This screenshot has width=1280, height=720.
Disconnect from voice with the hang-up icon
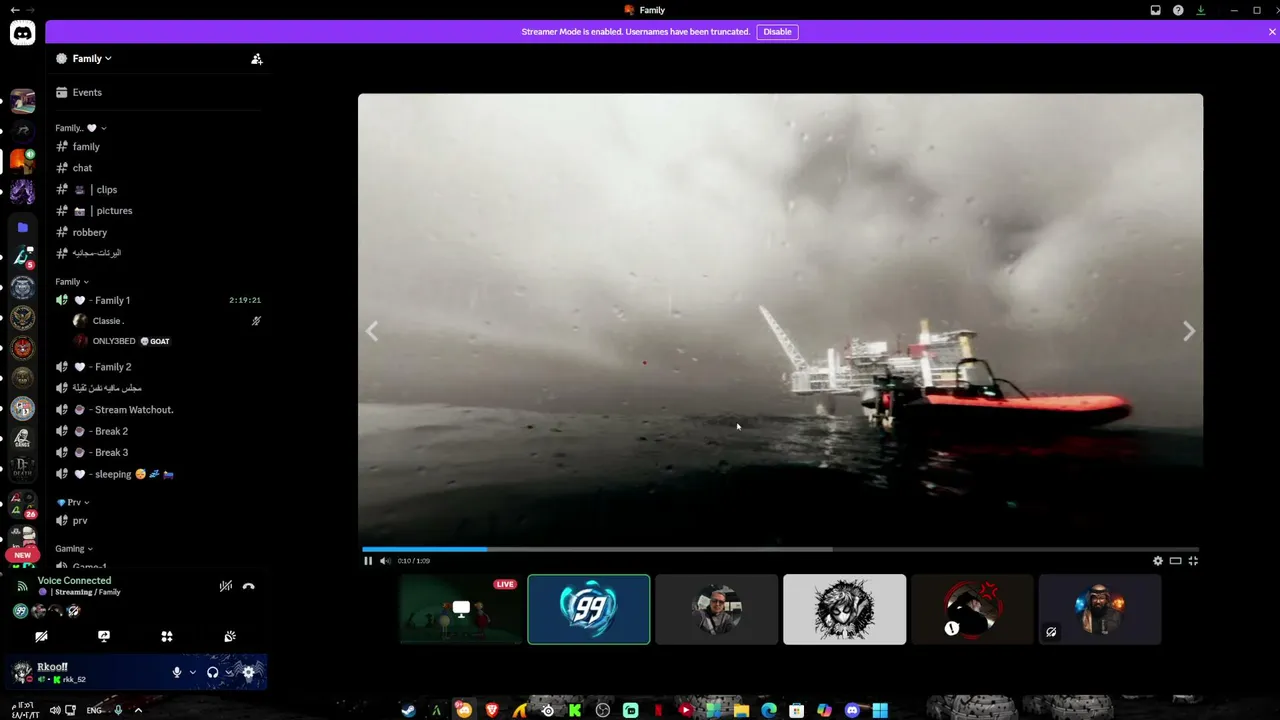point(249,586)
